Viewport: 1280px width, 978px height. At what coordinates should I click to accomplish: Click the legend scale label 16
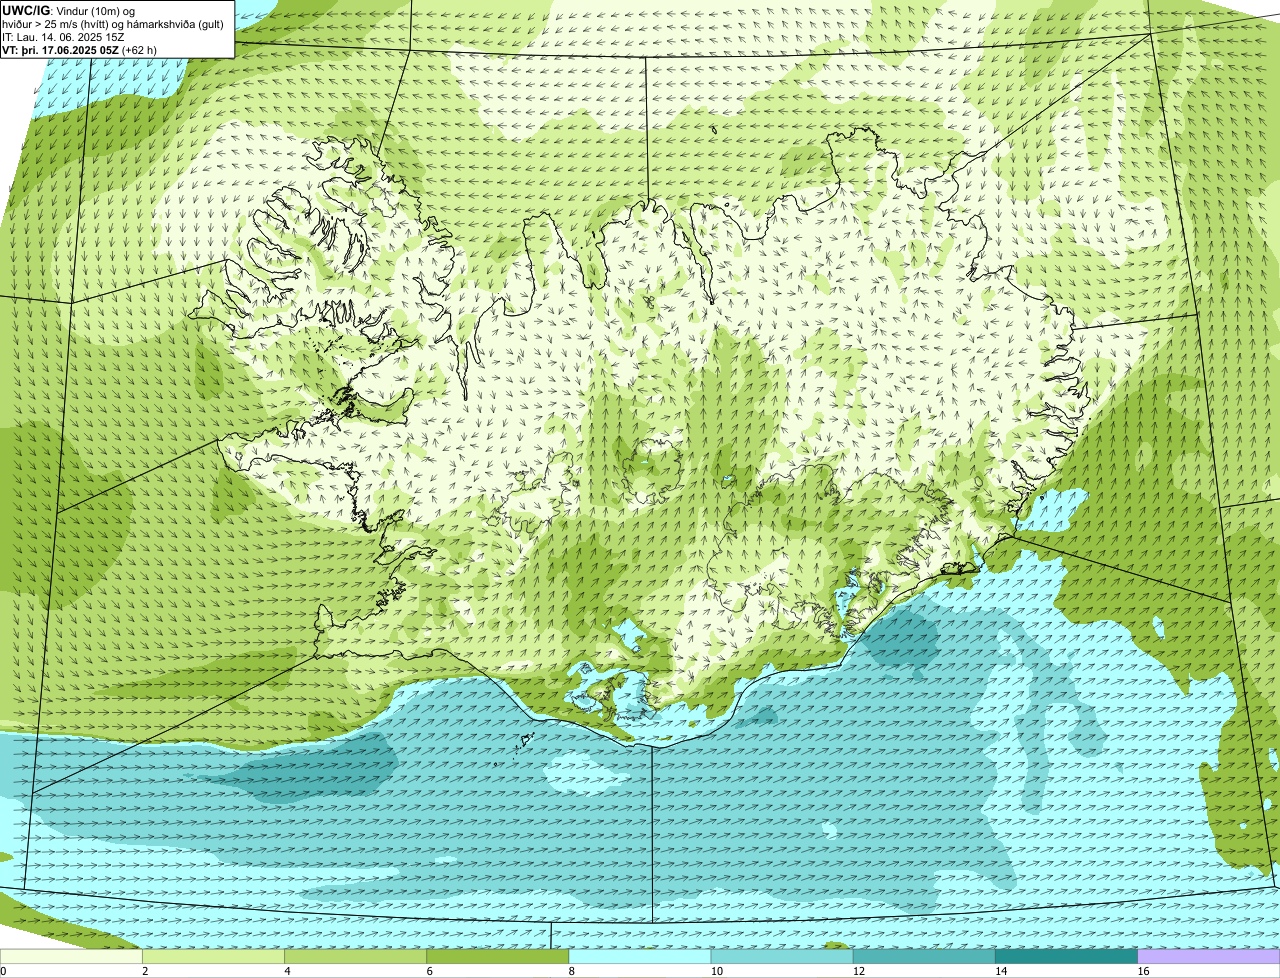(1143, 971)
